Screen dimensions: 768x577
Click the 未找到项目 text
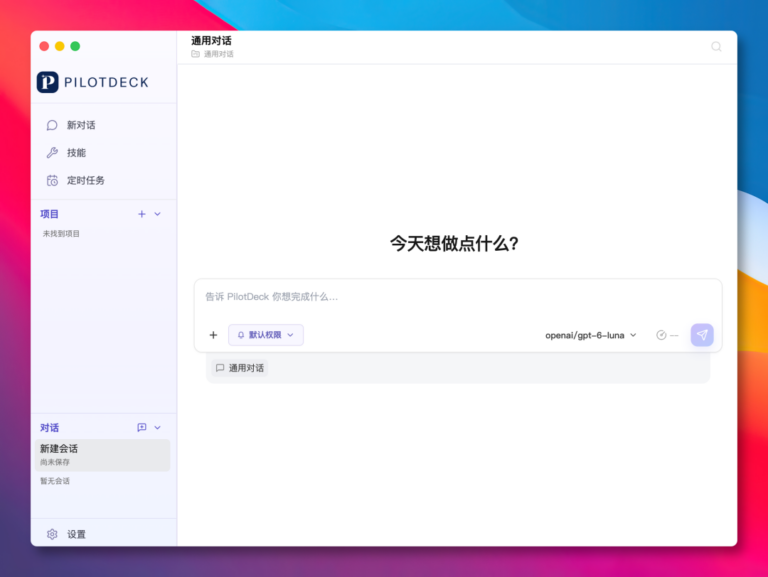[61, 234]
